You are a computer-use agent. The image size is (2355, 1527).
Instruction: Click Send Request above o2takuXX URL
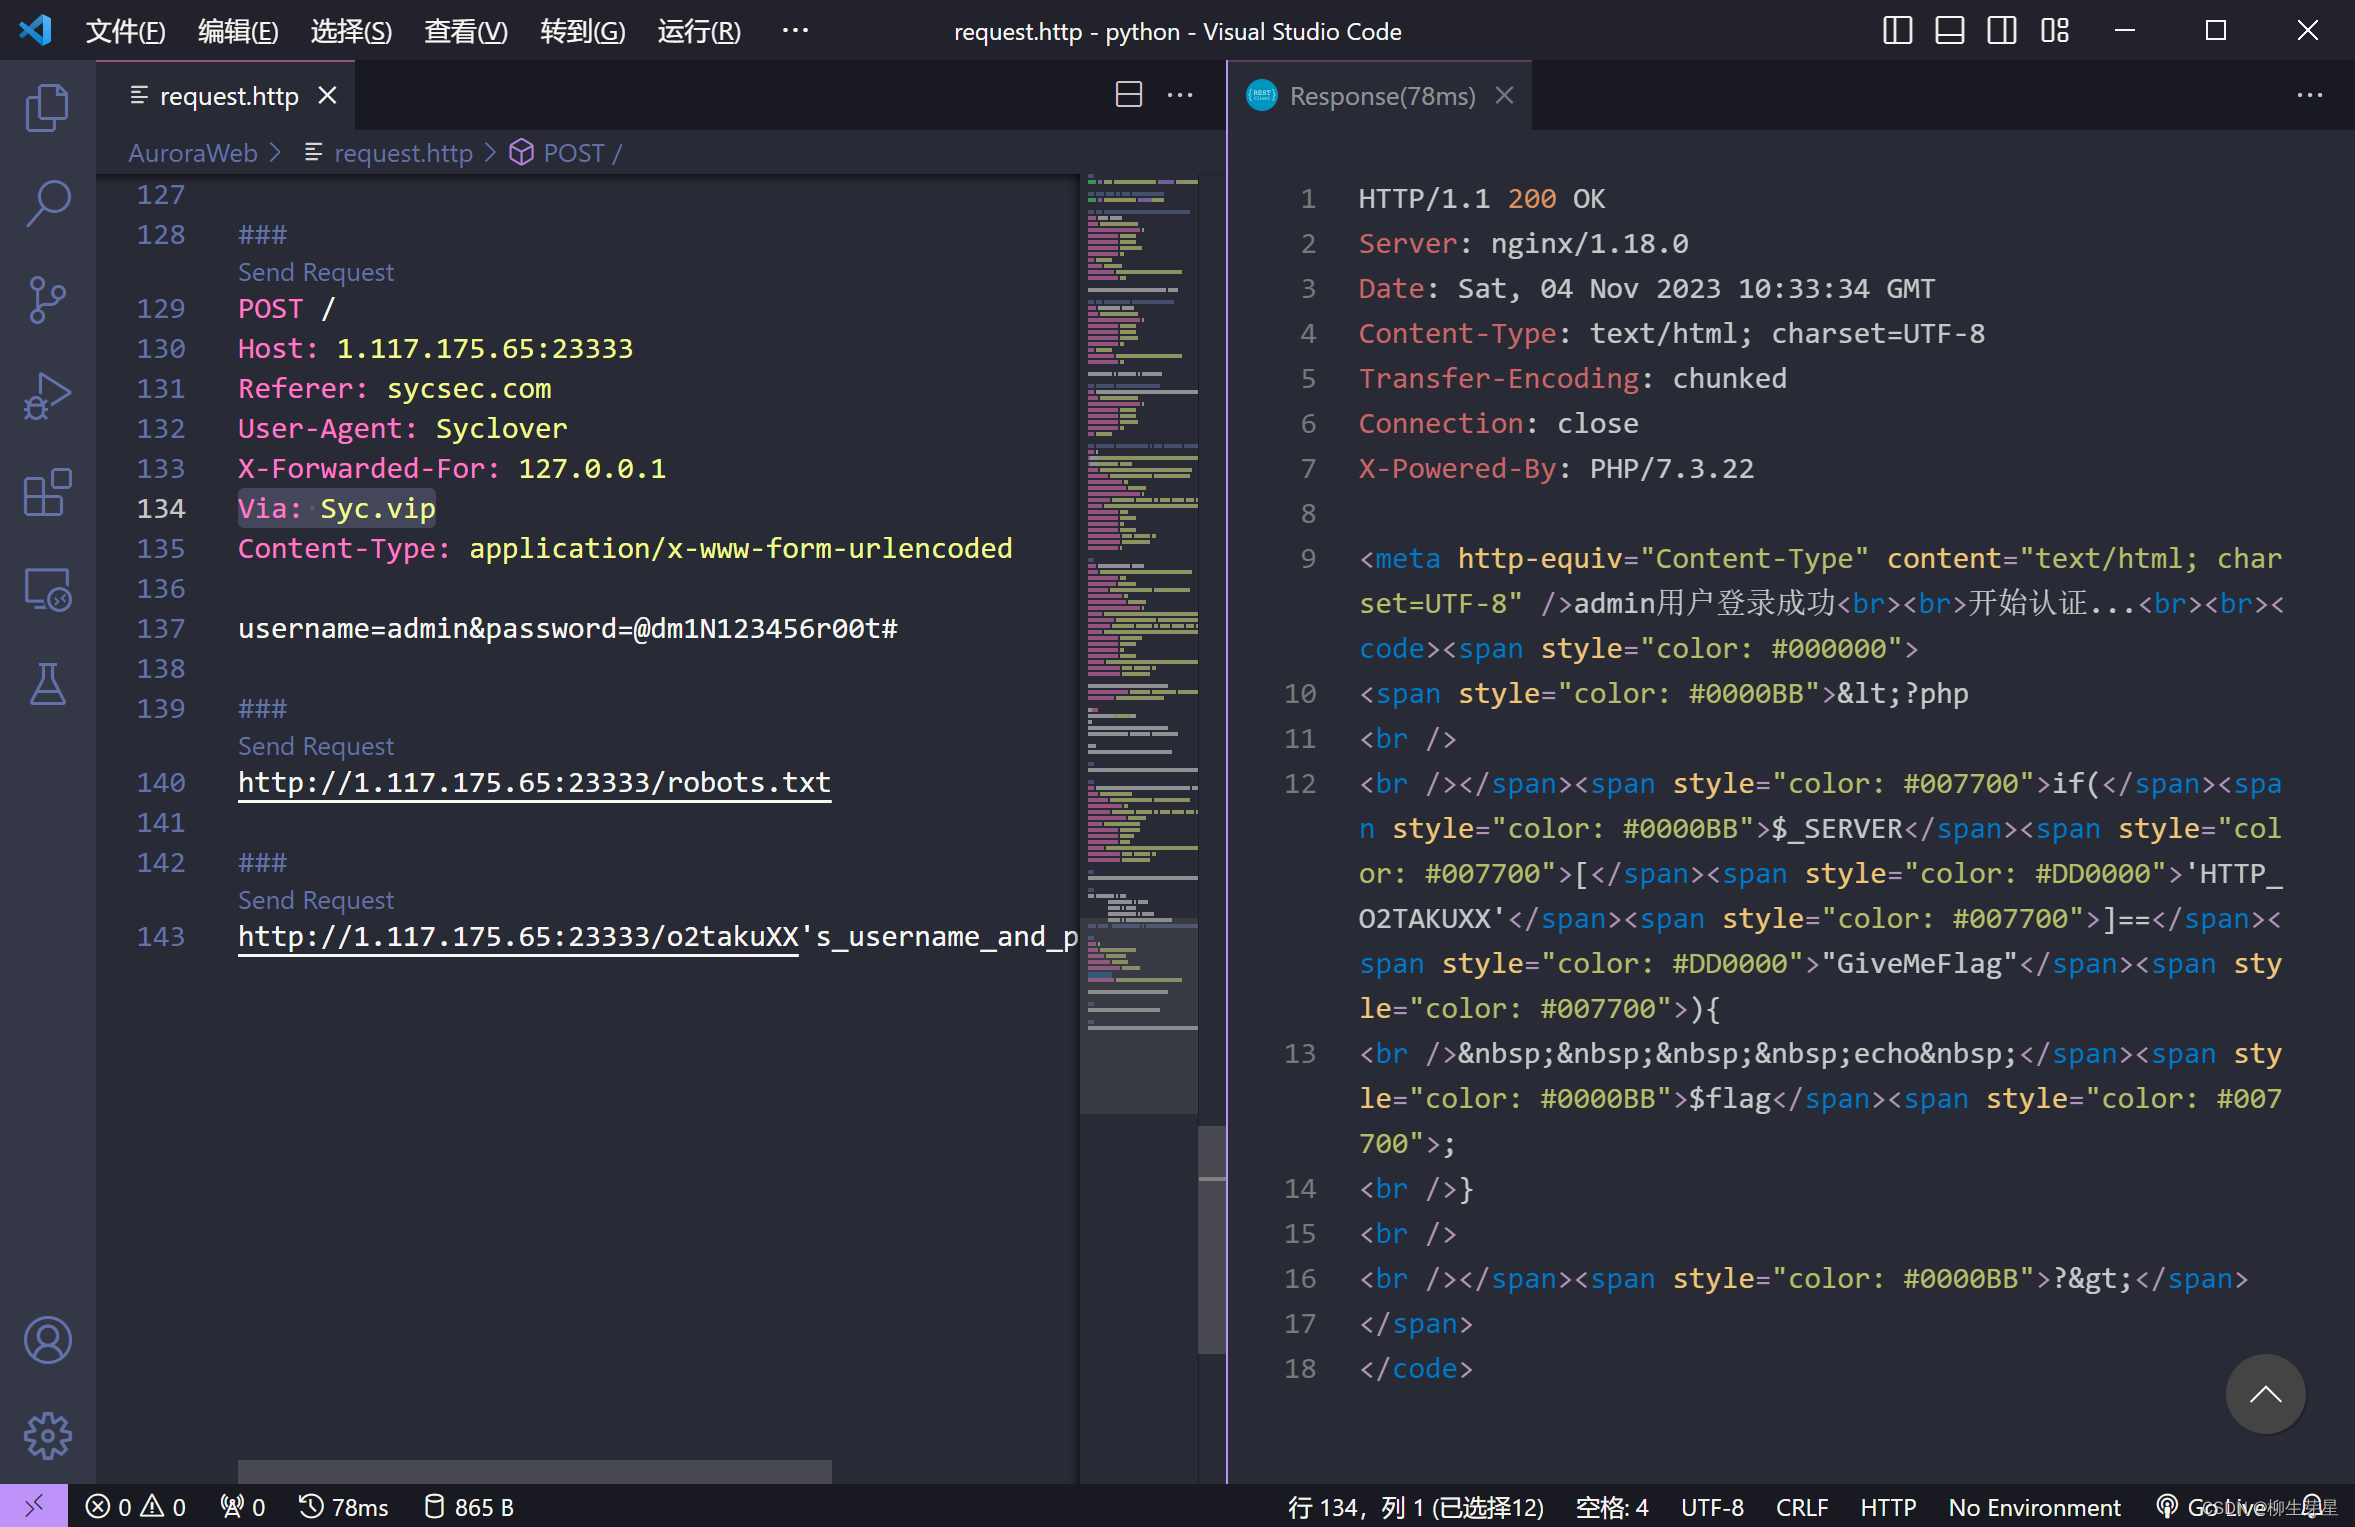315,900
